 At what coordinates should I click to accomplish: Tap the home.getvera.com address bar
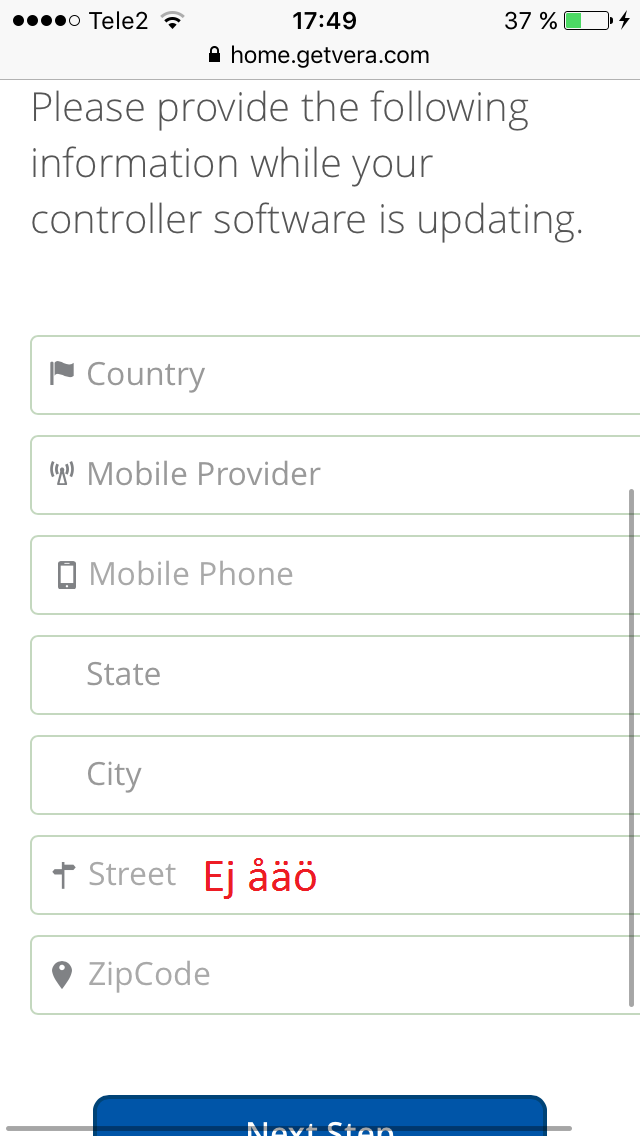319,54
